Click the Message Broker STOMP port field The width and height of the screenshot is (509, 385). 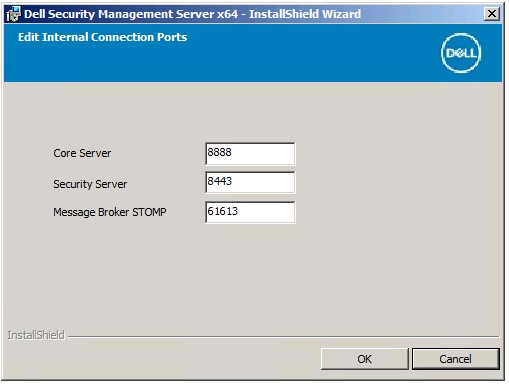tap(250, 212)
